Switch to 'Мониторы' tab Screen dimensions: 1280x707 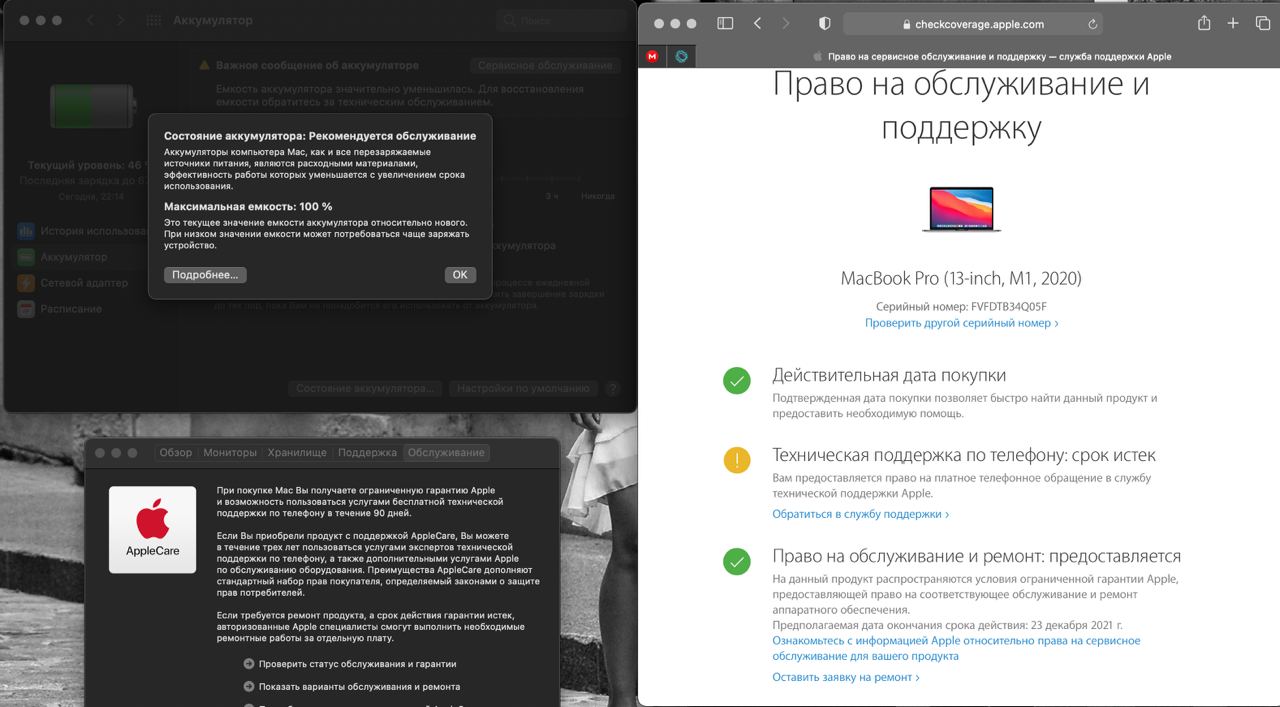[230, 453]
